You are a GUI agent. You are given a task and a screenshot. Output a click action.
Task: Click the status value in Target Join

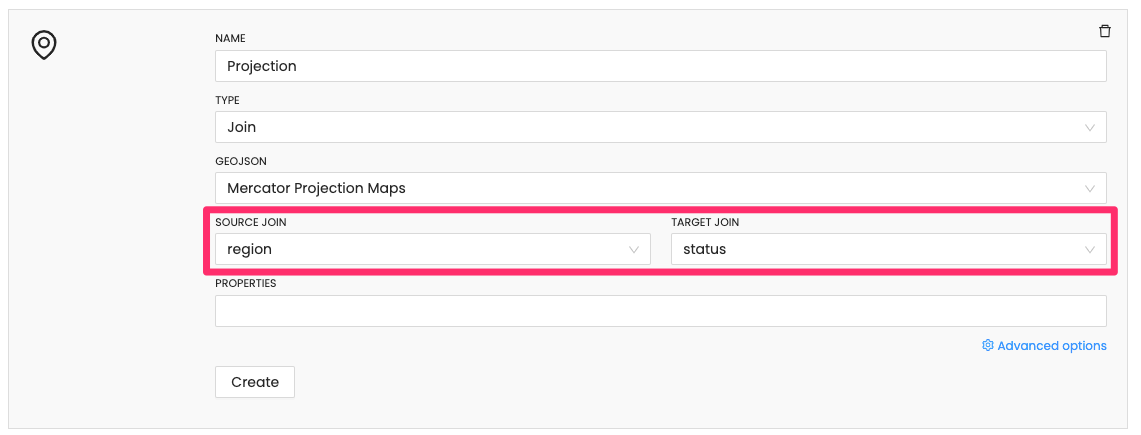[705, 249]
